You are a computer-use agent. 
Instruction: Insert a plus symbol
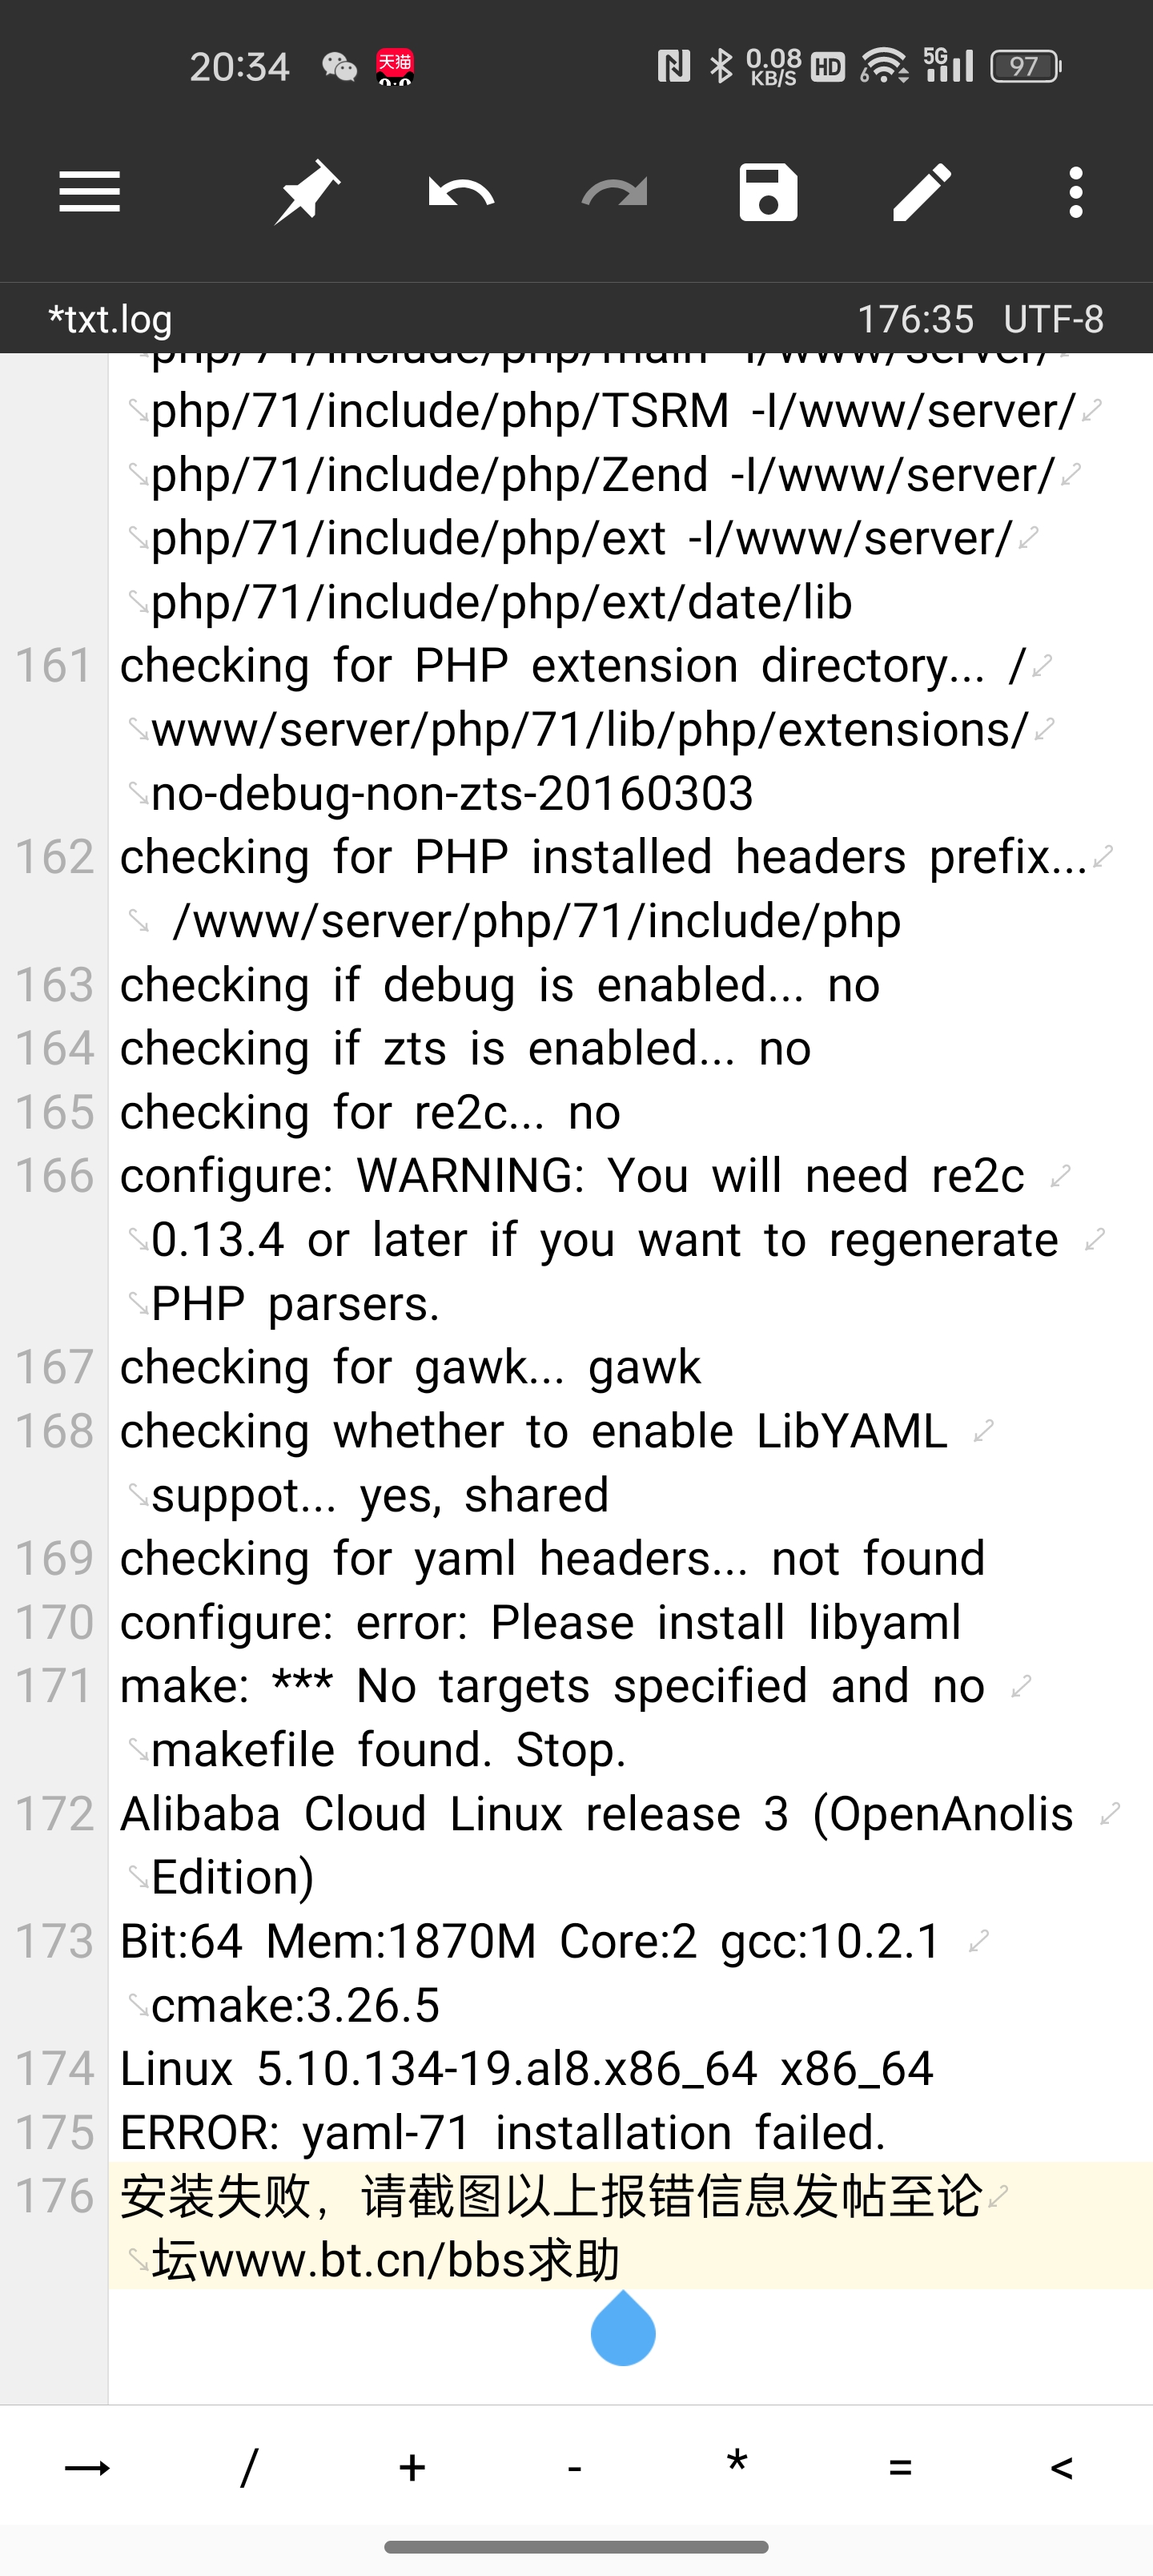pyautogui.click(x=412, y=2468)
